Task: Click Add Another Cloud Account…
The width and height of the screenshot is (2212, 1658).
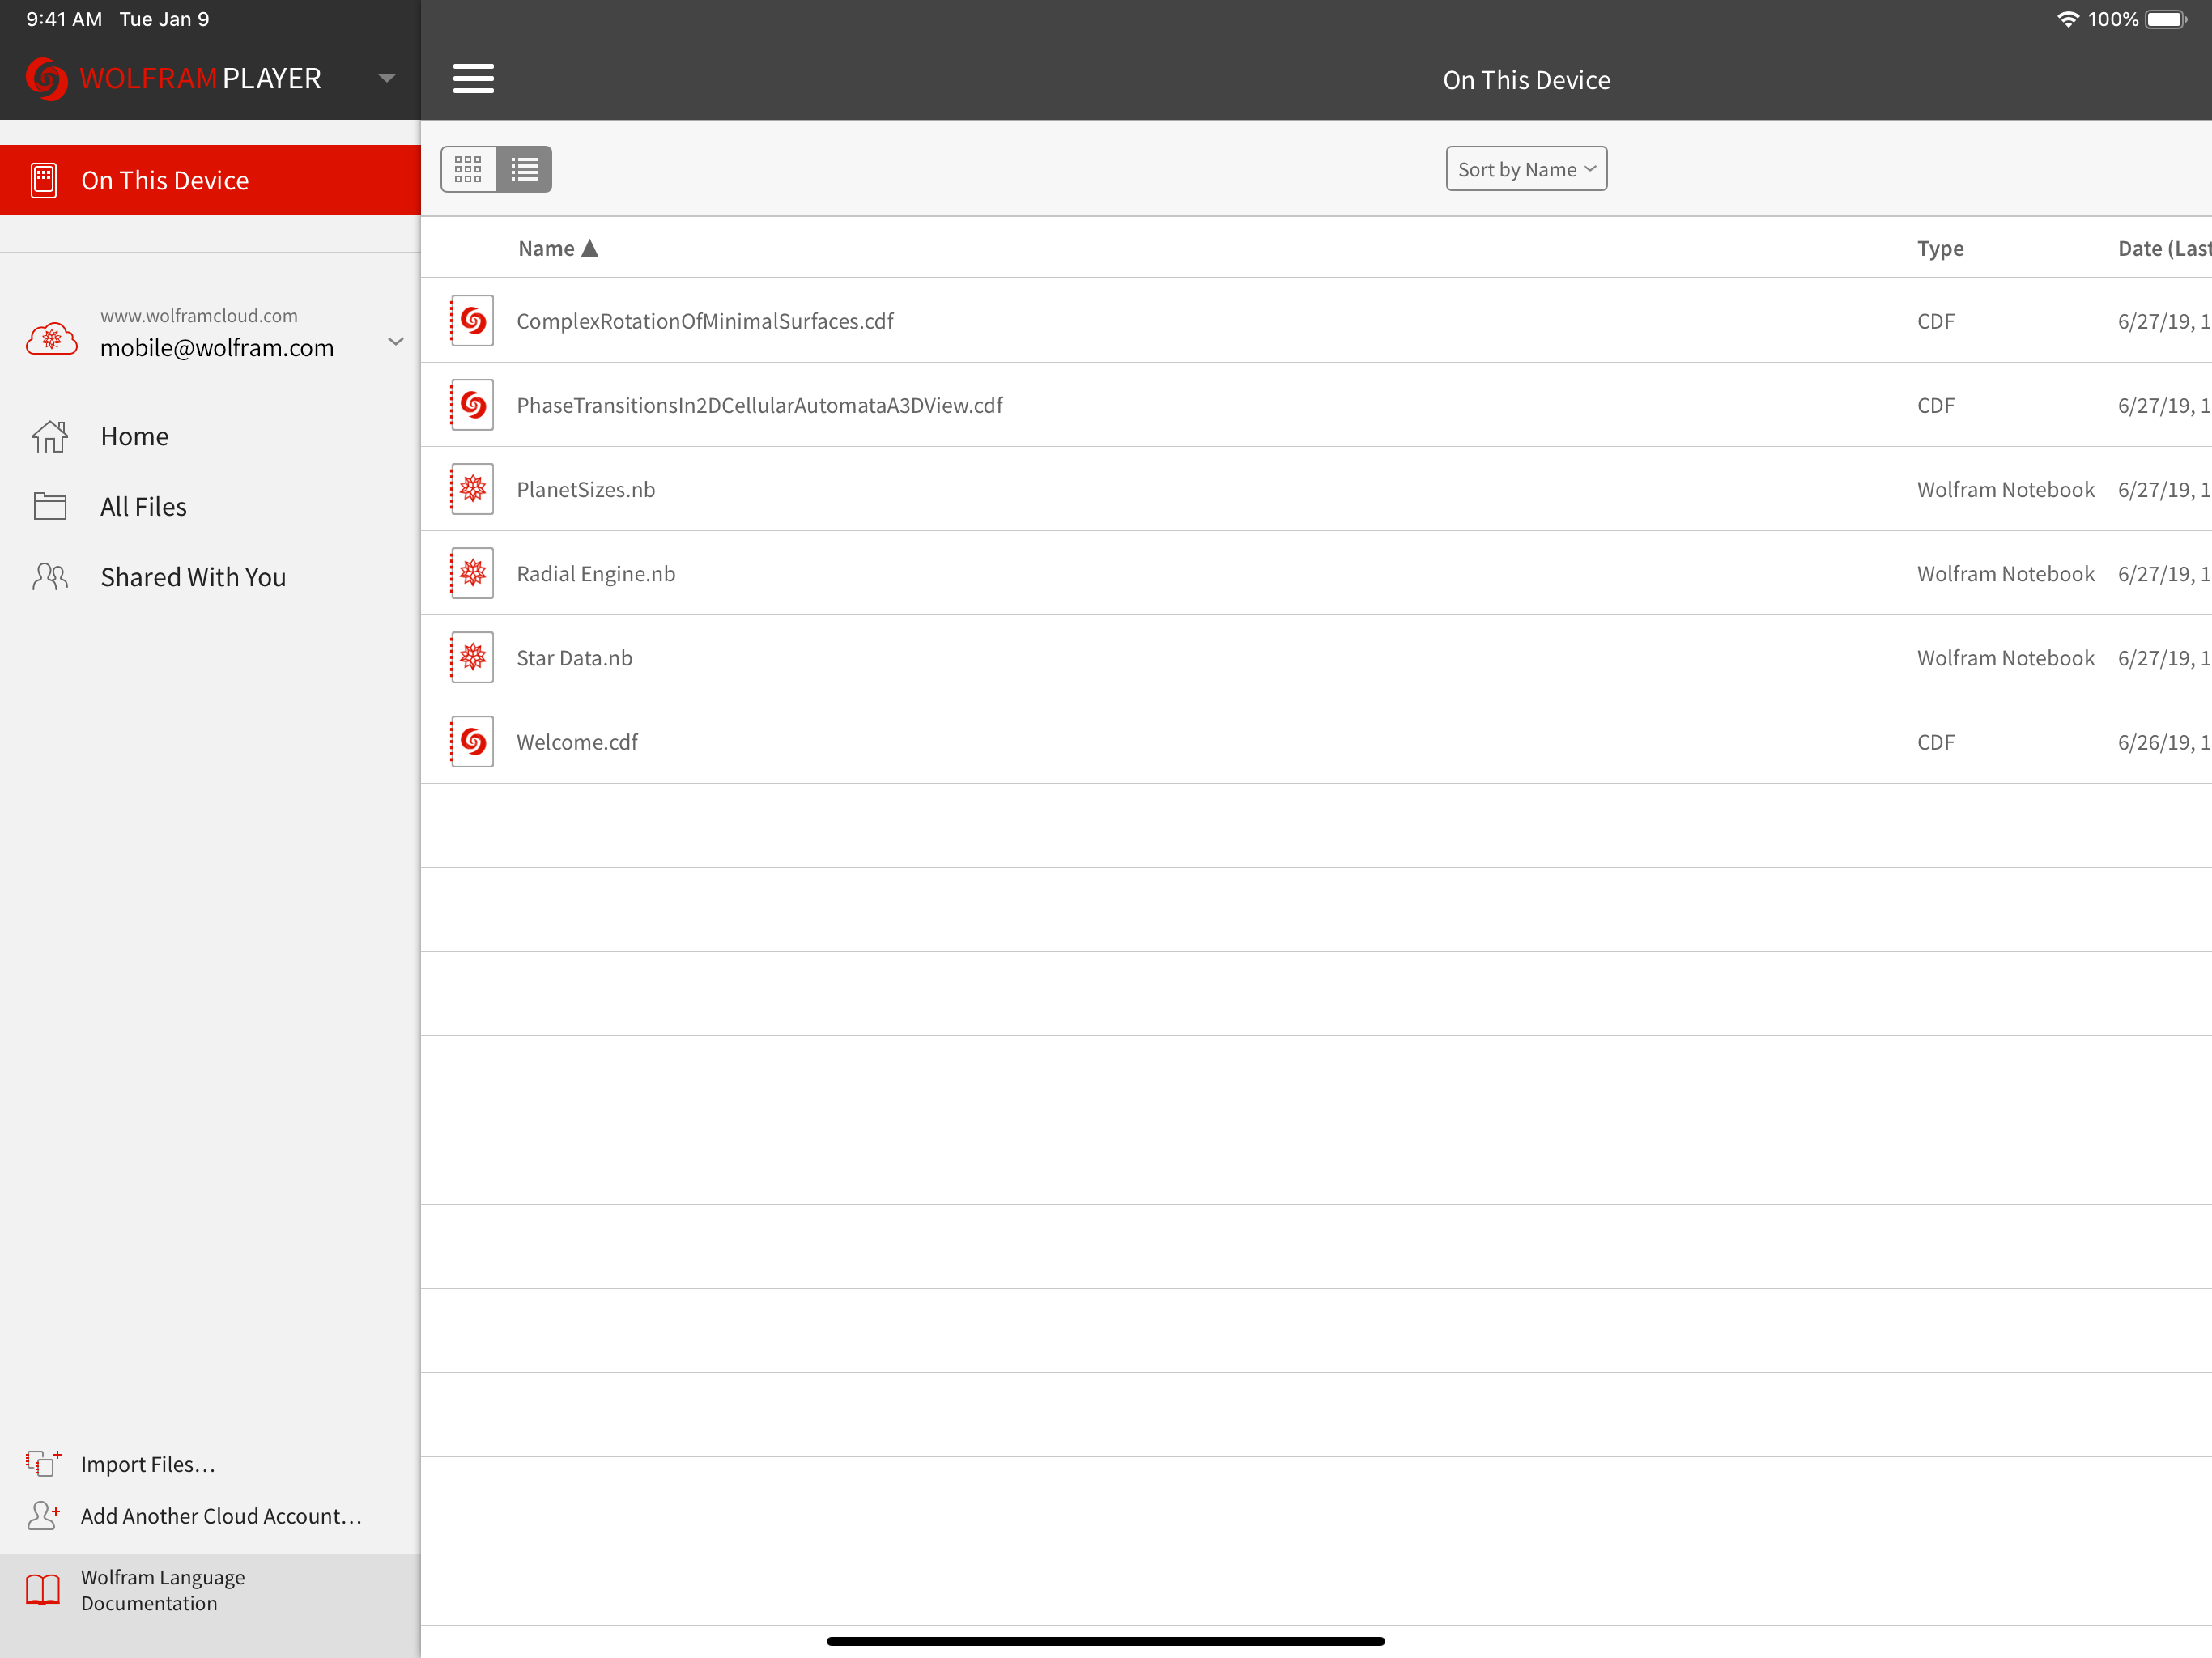Action: [221, 1516]
